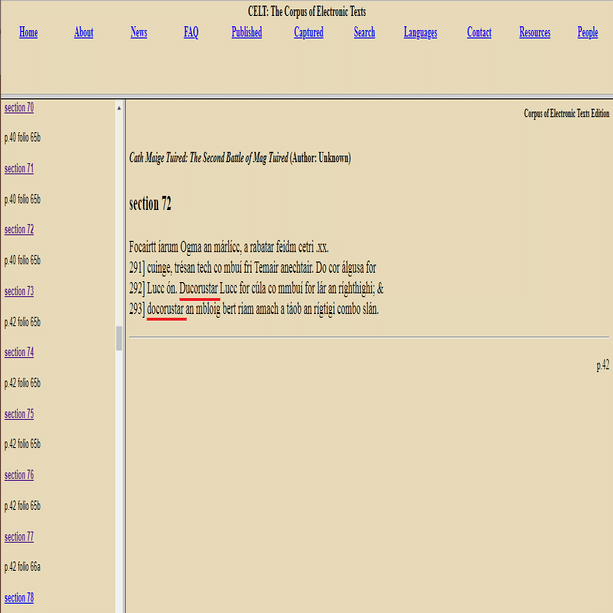Click the 'p.42' page marker at right
This screenshot has width=613, height=613.
pos(603,366)
